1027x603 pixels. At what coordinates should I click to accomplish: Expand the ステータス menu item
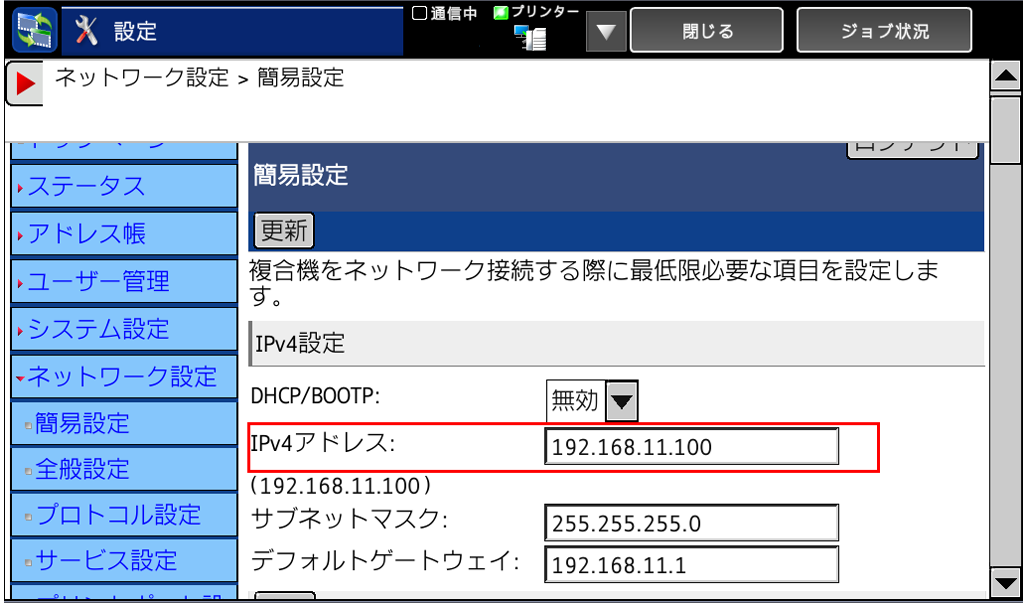click(x=86, y=186)
